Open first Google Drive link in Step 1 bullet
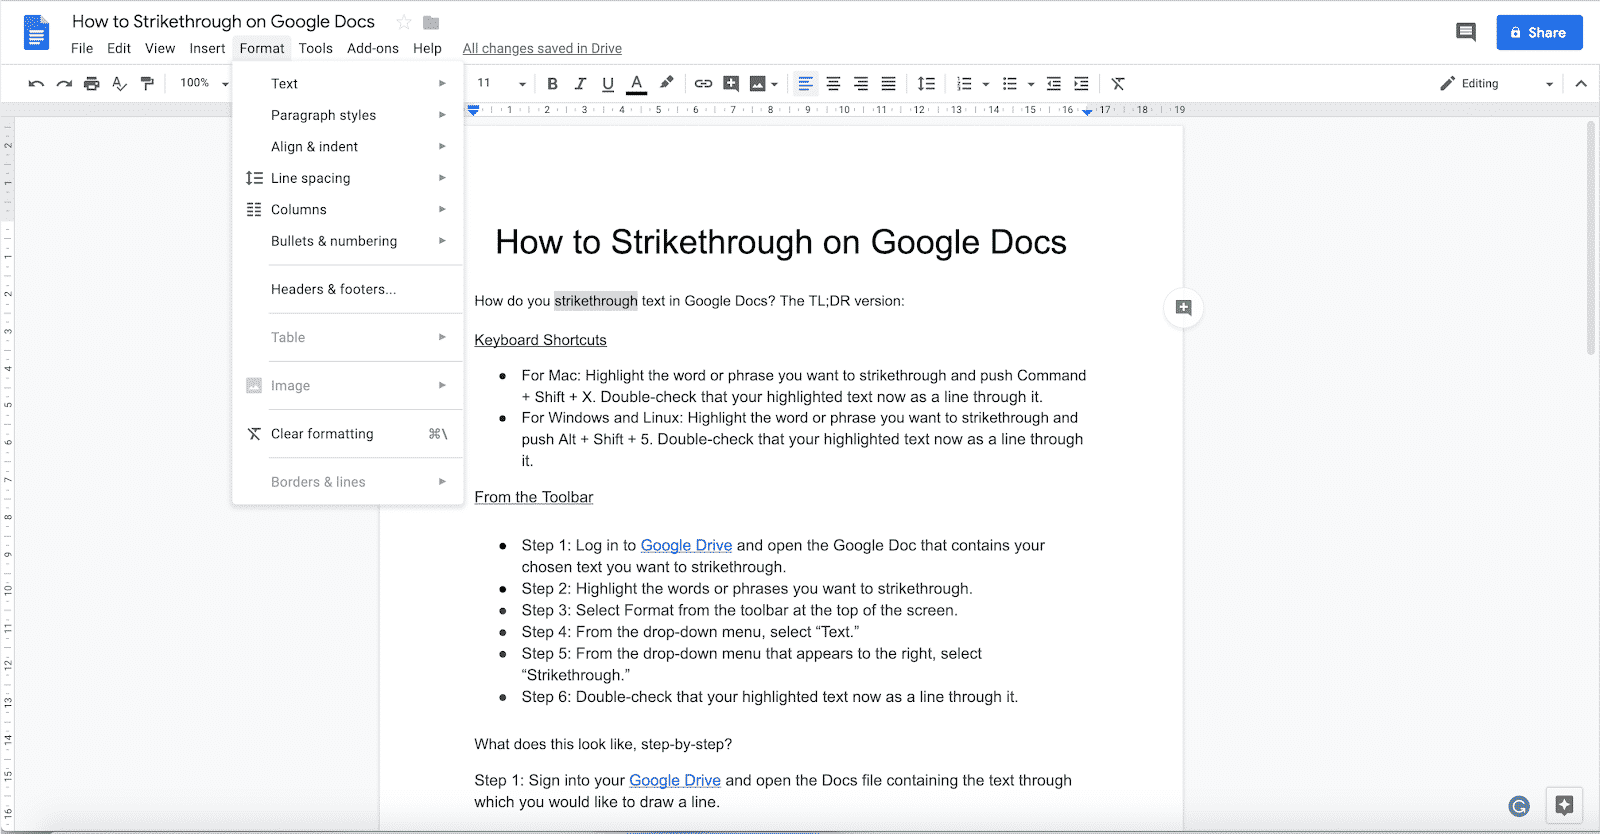Image resolution: width=1600 pixels, height=834 pixels. pos(686,545)
